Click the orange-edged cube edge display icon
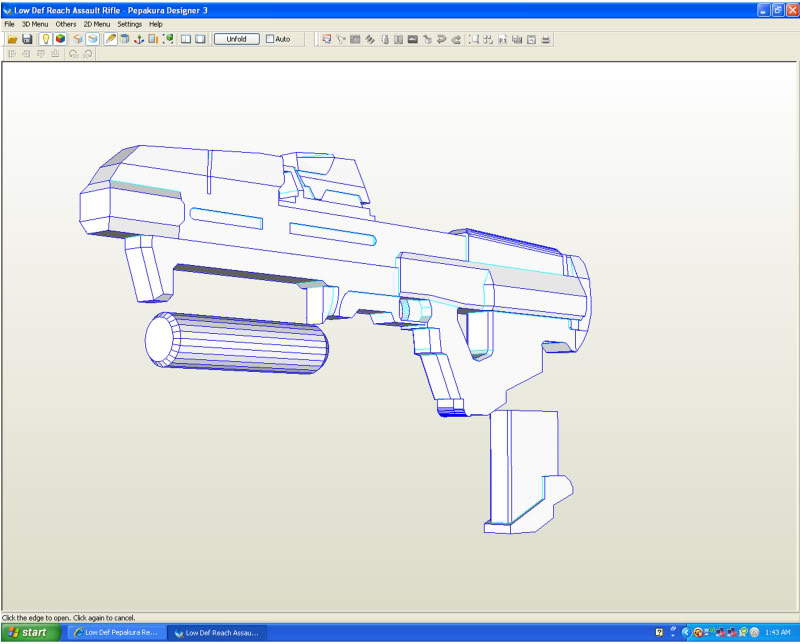800x644 pixels. click(x=78, y=39)
